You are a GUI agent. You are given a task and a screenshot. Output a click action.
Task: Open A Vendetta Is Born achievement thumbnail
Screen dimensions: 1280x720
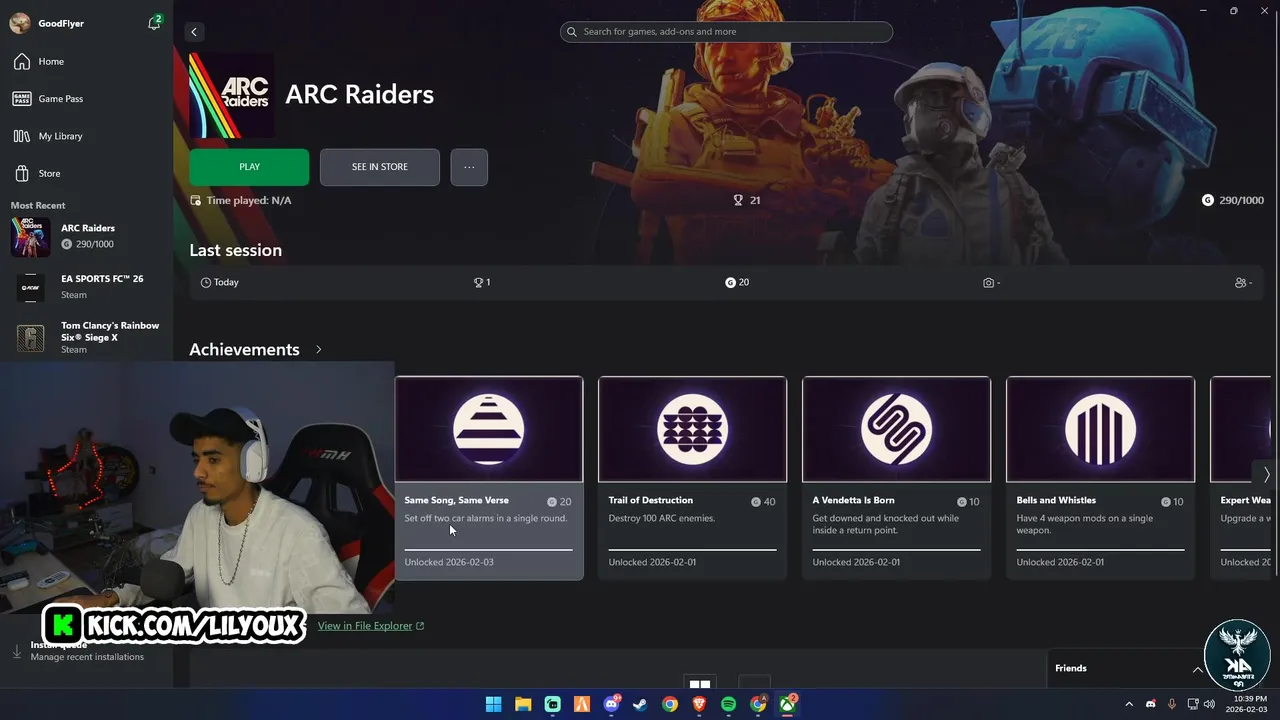coord(897,430)
